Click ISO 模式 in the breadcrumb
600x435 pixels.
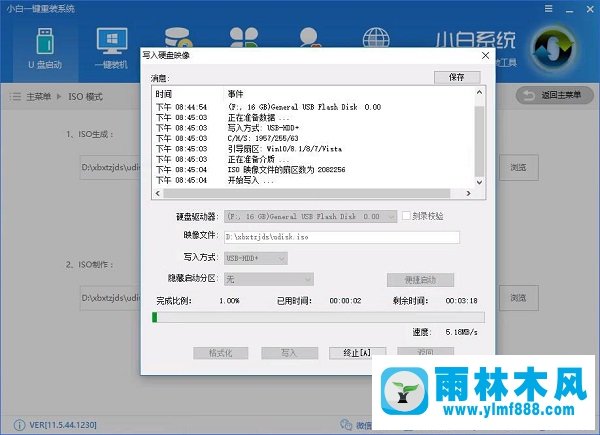pos(85,96)
